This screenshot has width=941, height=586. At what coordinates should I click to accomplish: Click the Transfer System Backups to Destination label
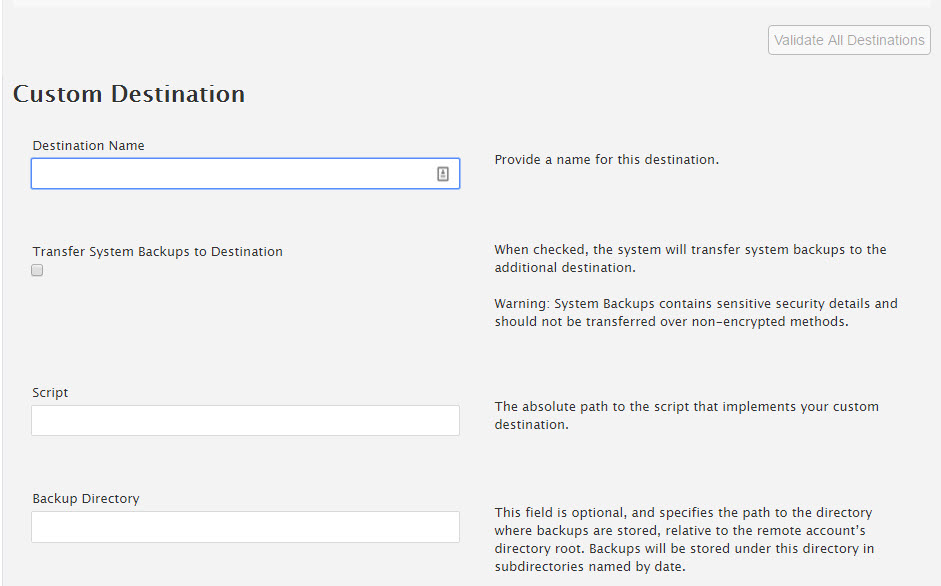tap(157, 252)
